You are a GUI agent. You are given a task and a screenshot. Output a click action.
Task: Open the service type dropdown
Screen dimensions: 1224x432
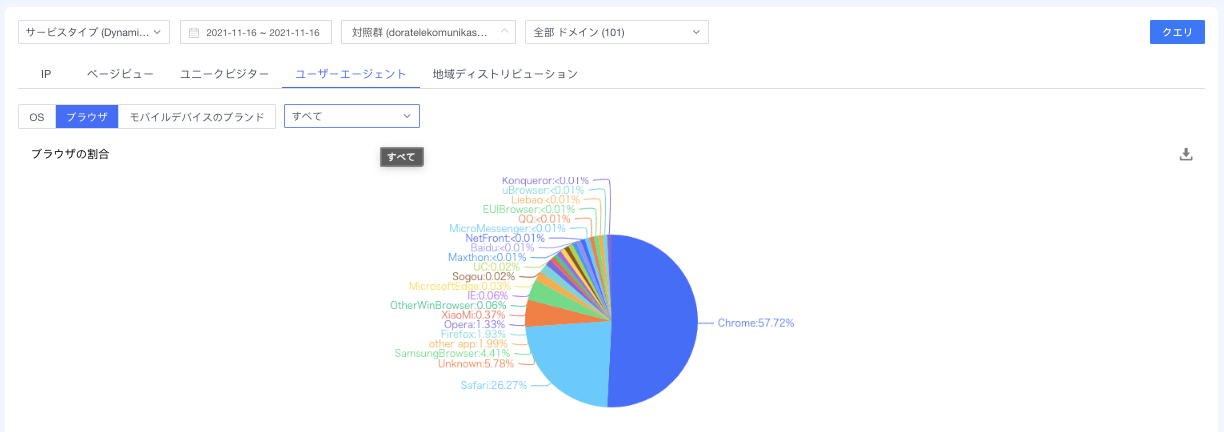pyautogui.click(x=94, y=32)
